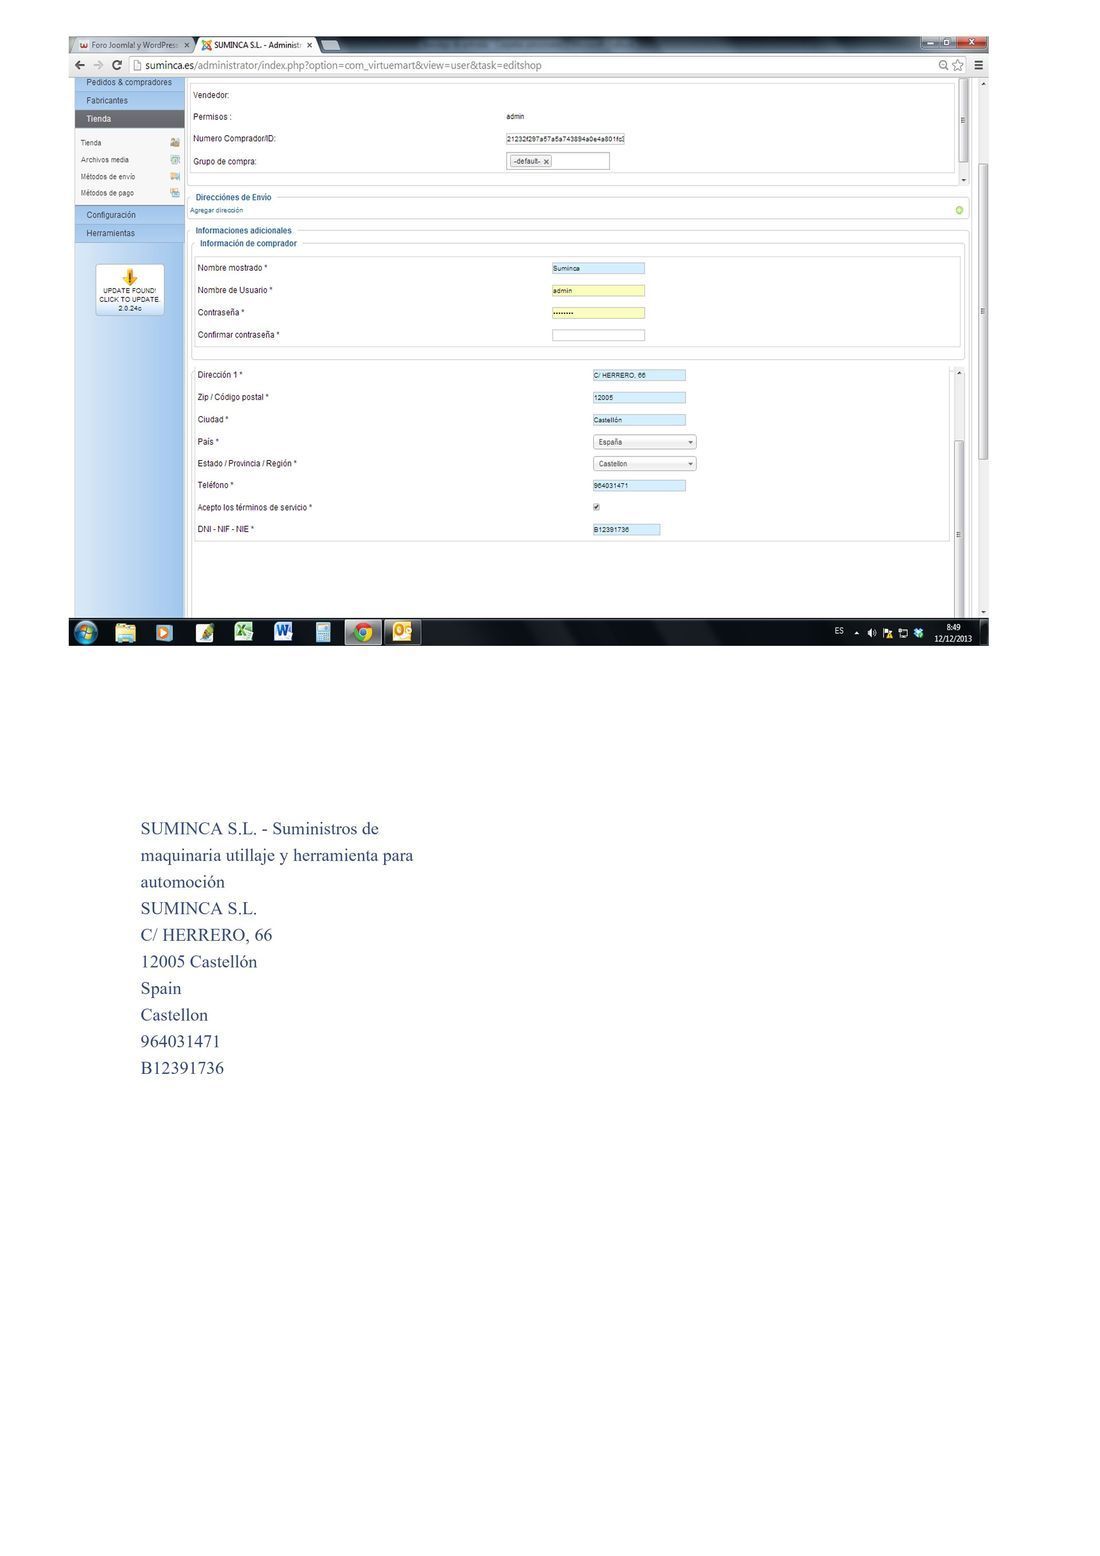
Task: Open the Tienda submenu item
Action: (x=91, y=143)
